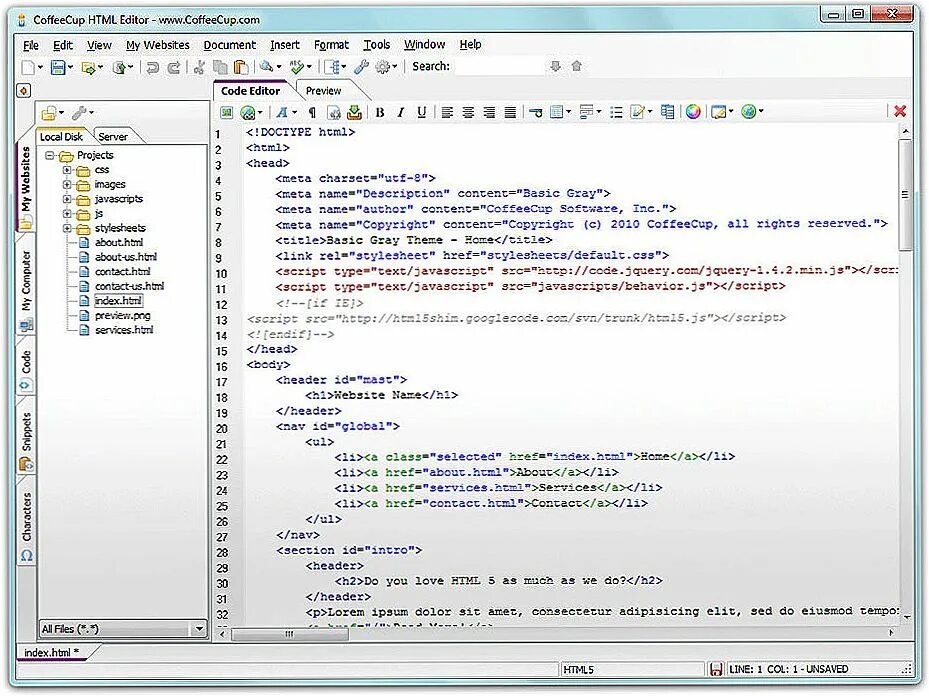This screenshot has width=929, height=696.
Task: Open the color wheel picker
Action: point(693,111)
